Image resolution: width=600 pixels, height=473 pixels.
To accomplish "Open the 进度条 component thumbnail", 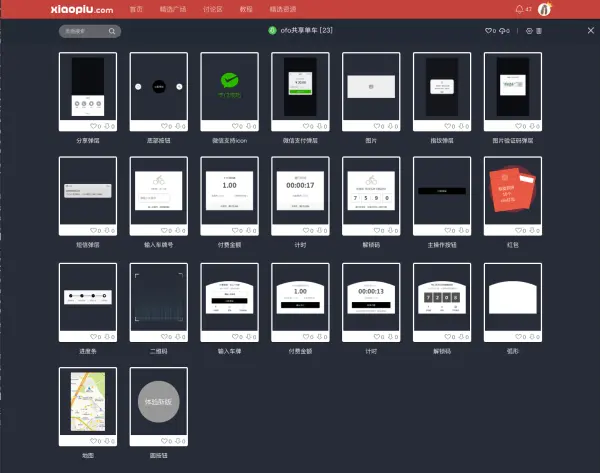I will click(88, 297).
